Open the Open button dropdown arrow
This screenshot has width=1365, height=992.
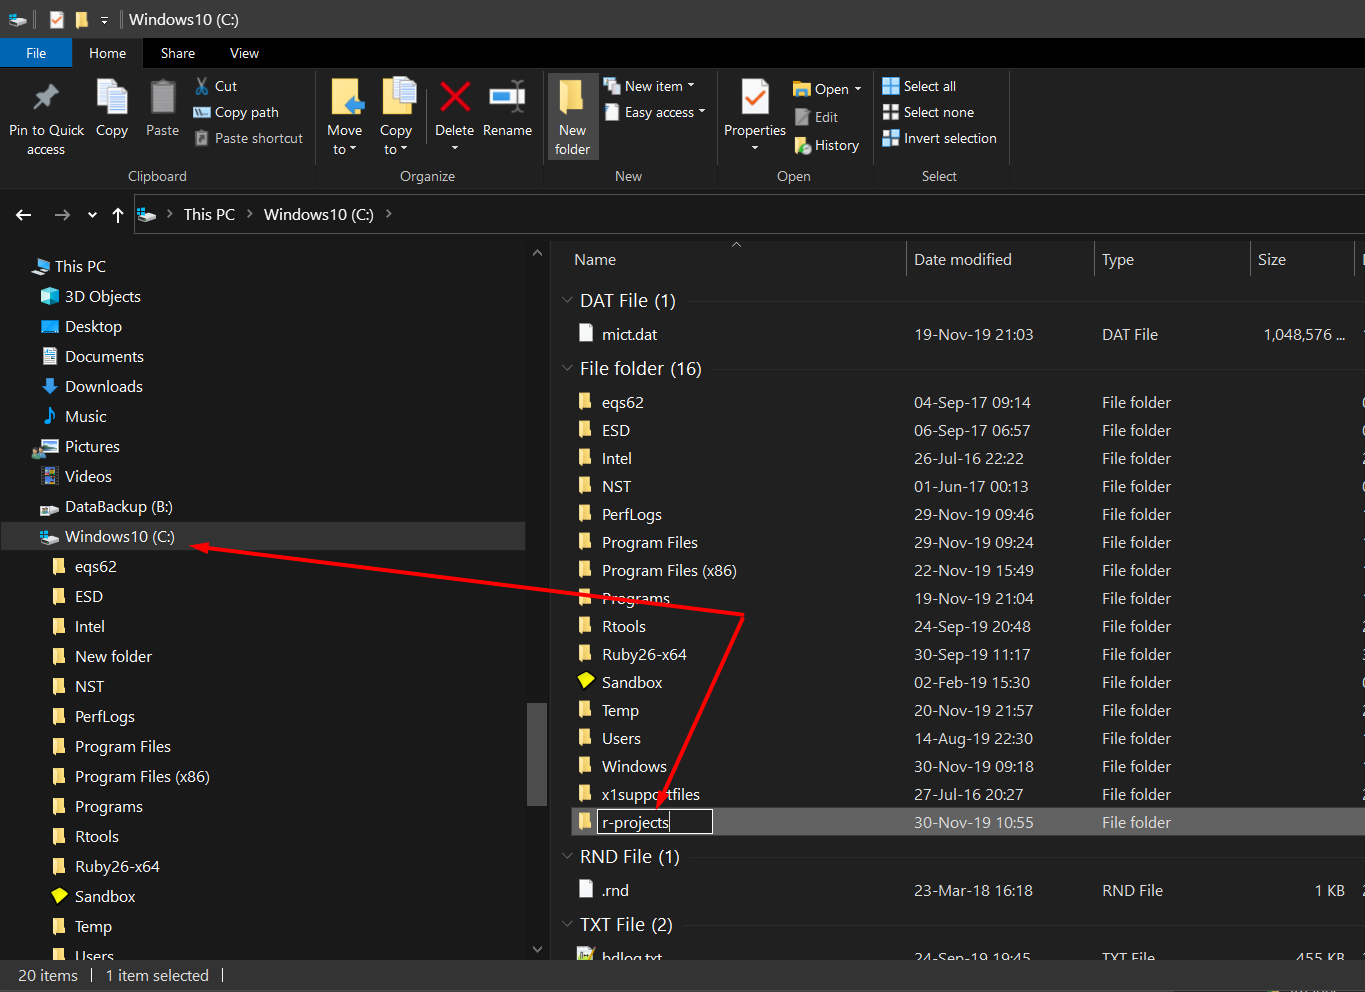coord(858,89)
